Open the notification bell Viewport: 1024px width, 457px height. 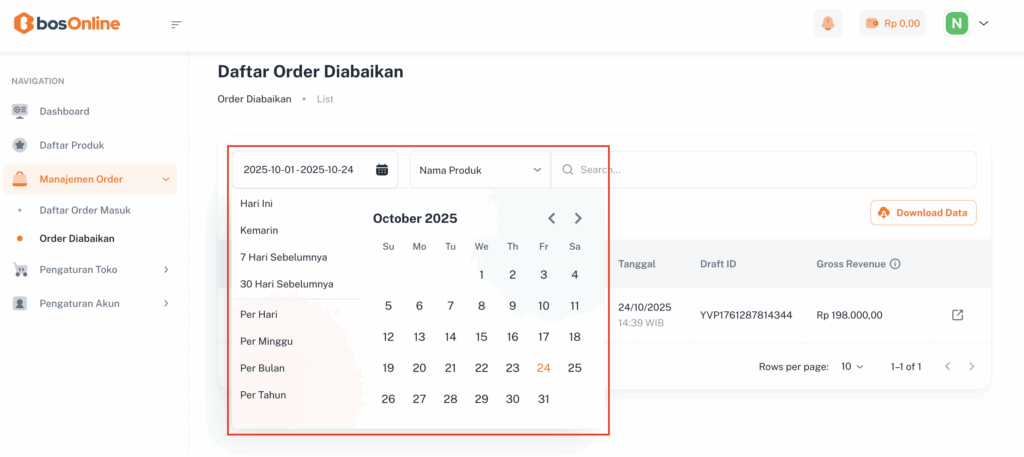click(x=828, y=23)
